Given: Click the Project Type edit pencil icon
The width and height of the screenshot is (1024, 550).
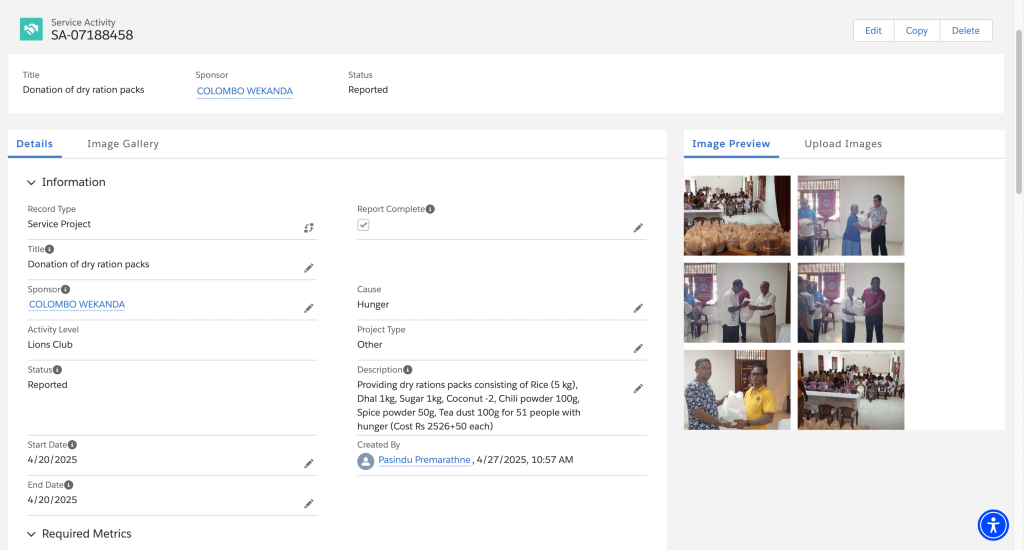Looking at the screenshot, I should point(638,349).
